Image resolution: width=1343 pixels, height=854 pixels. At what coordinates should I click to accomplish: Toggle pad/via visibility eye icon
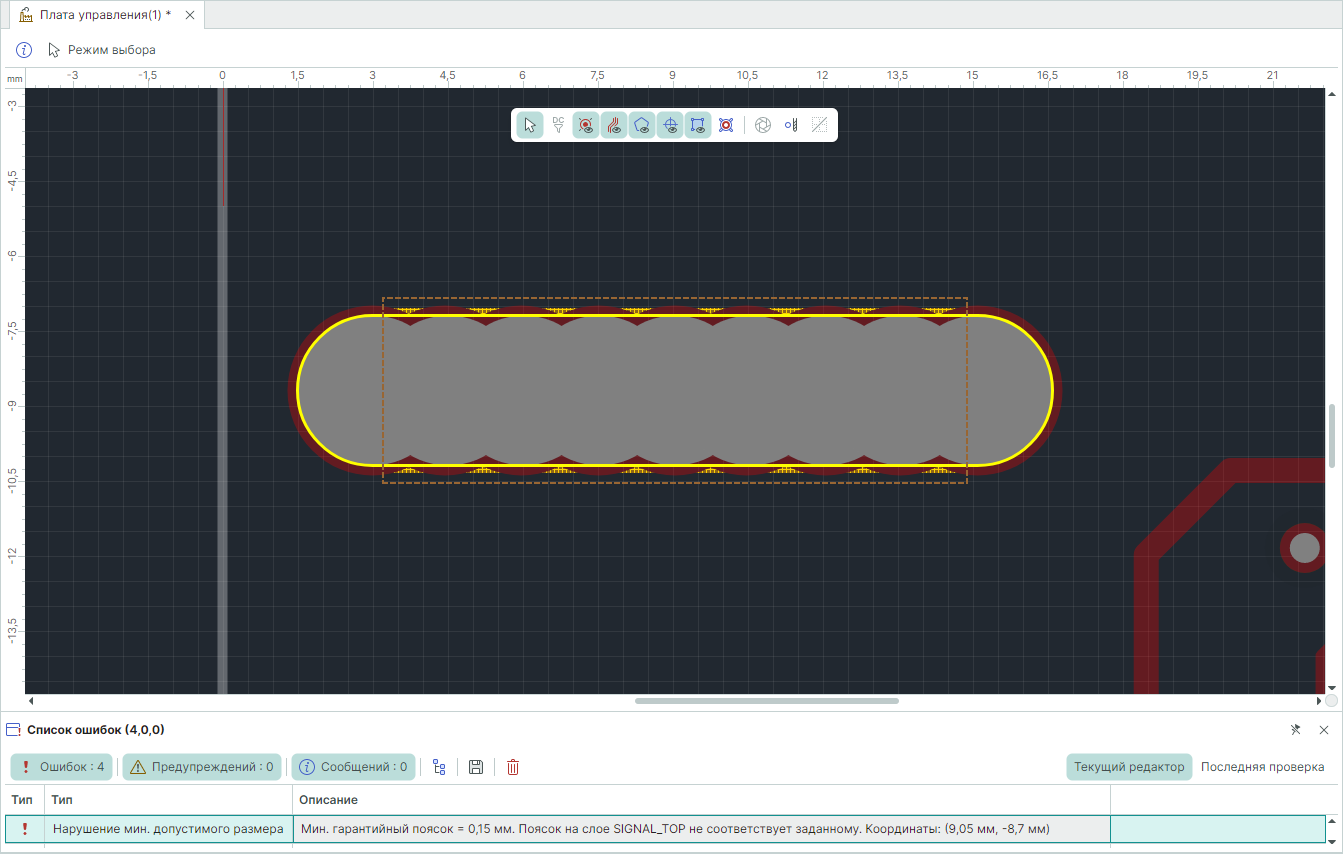click(586, 126)
